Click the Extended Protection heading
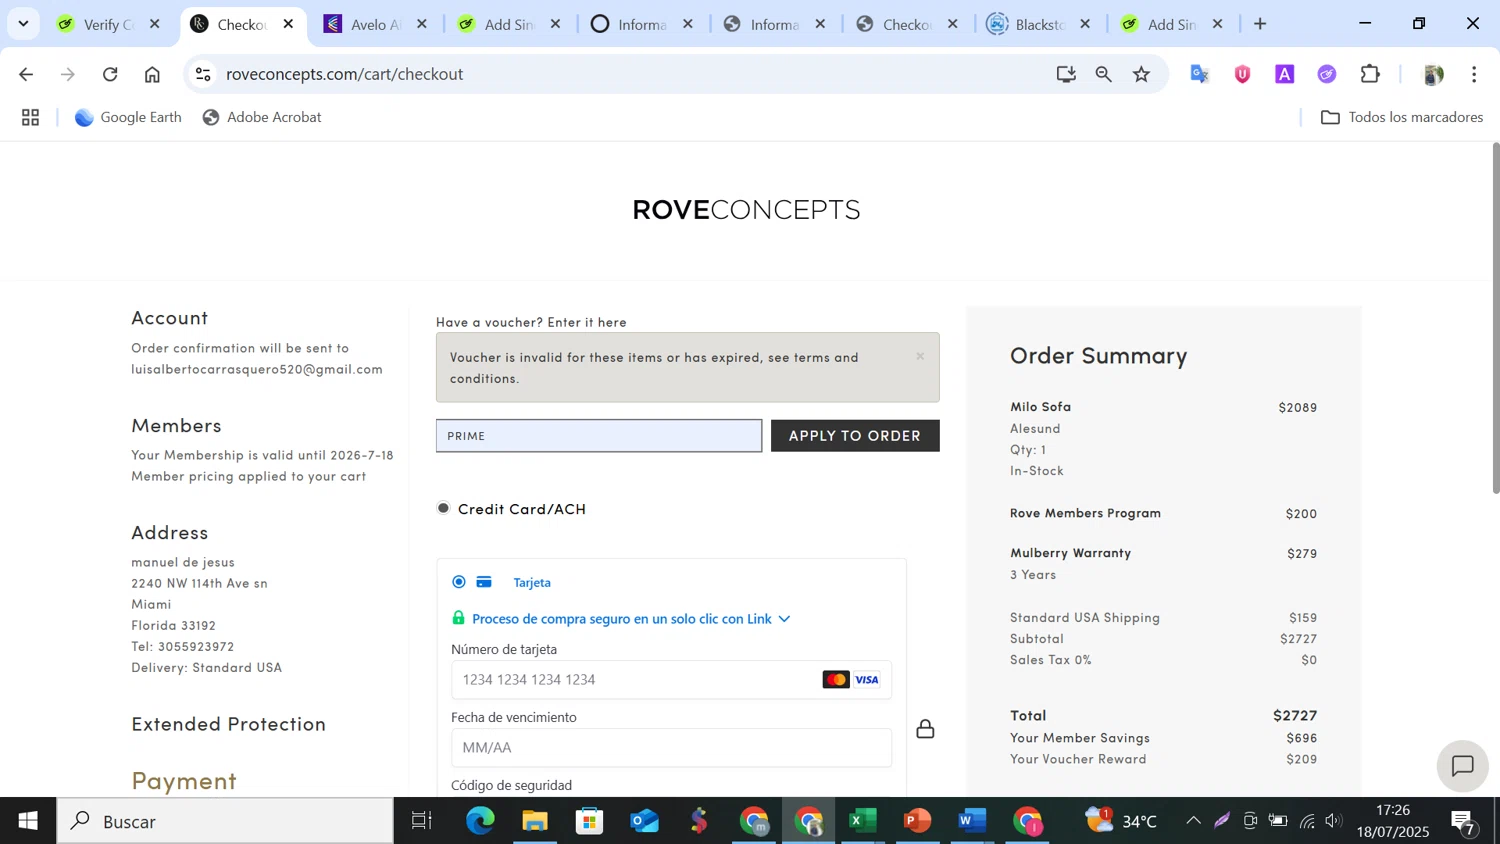The image size is (1500, 844). (229, 723)
